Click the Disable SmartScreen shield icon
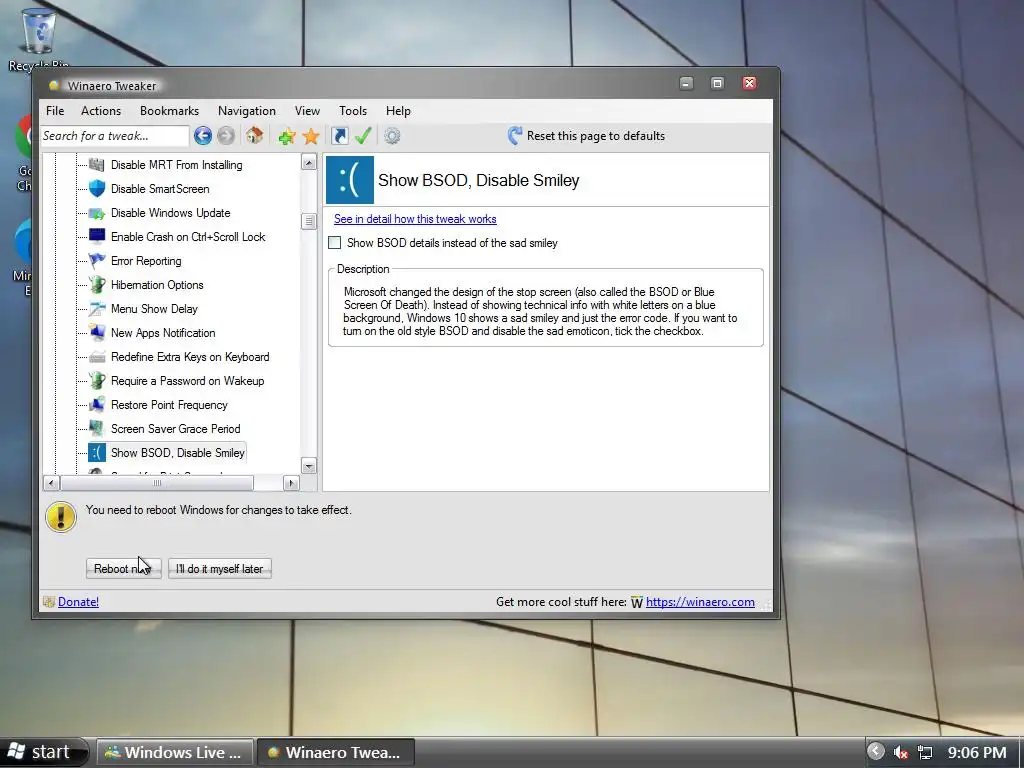Image resolution: width=1024 pixels, height=768 pixels. point(97,189)
